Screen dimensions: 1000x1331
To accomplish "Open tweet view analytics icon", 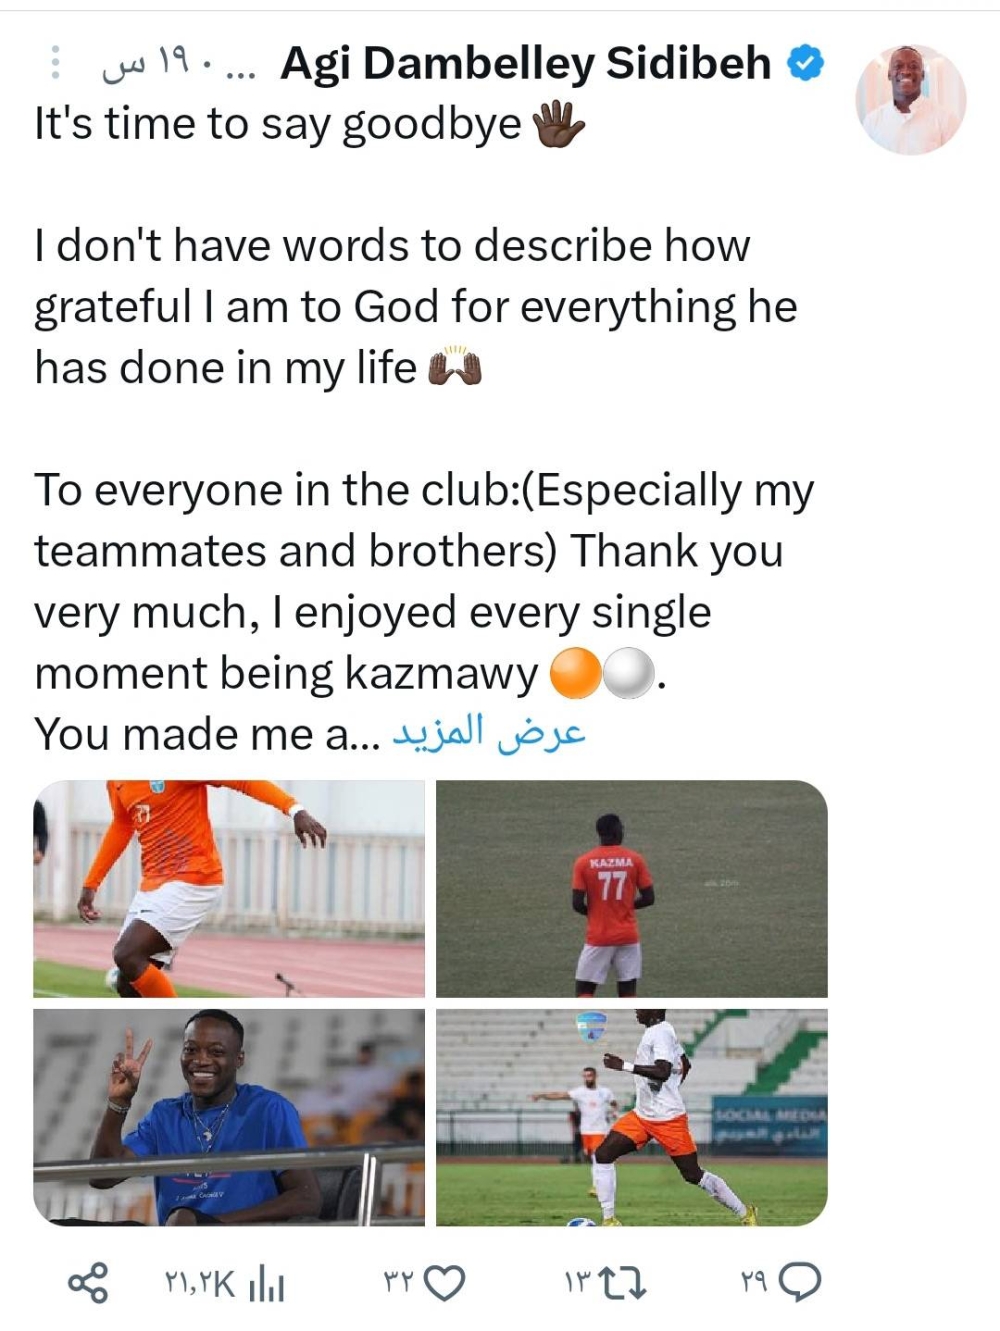I will tap(267, 1283).
